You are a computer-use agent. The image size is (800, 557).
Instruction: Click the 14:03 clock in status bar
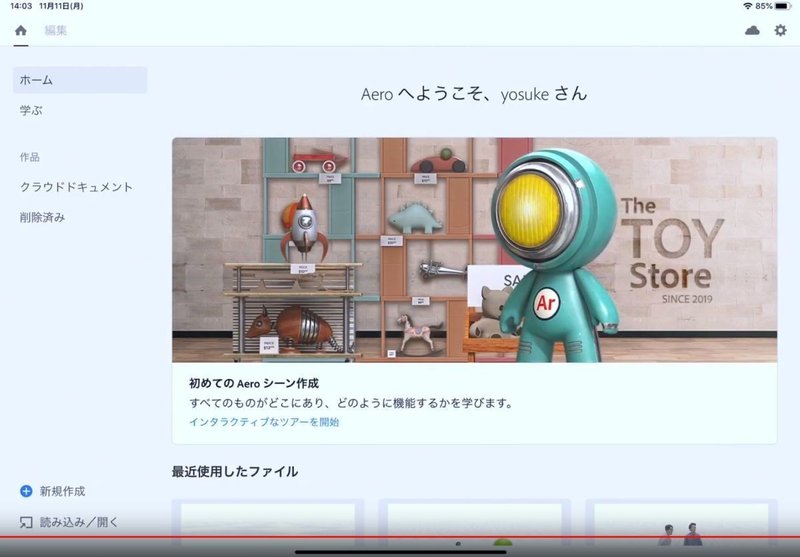[x=21, y=6]
